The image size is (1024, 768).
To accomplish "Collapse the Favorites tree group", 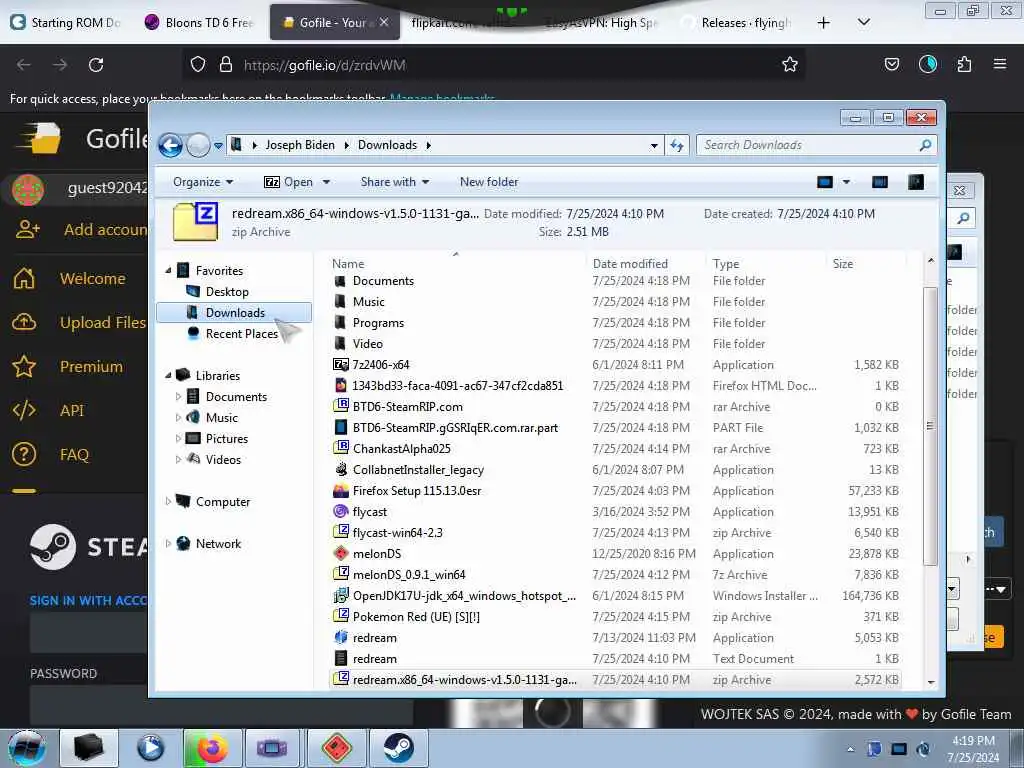I will coord(168,270).
